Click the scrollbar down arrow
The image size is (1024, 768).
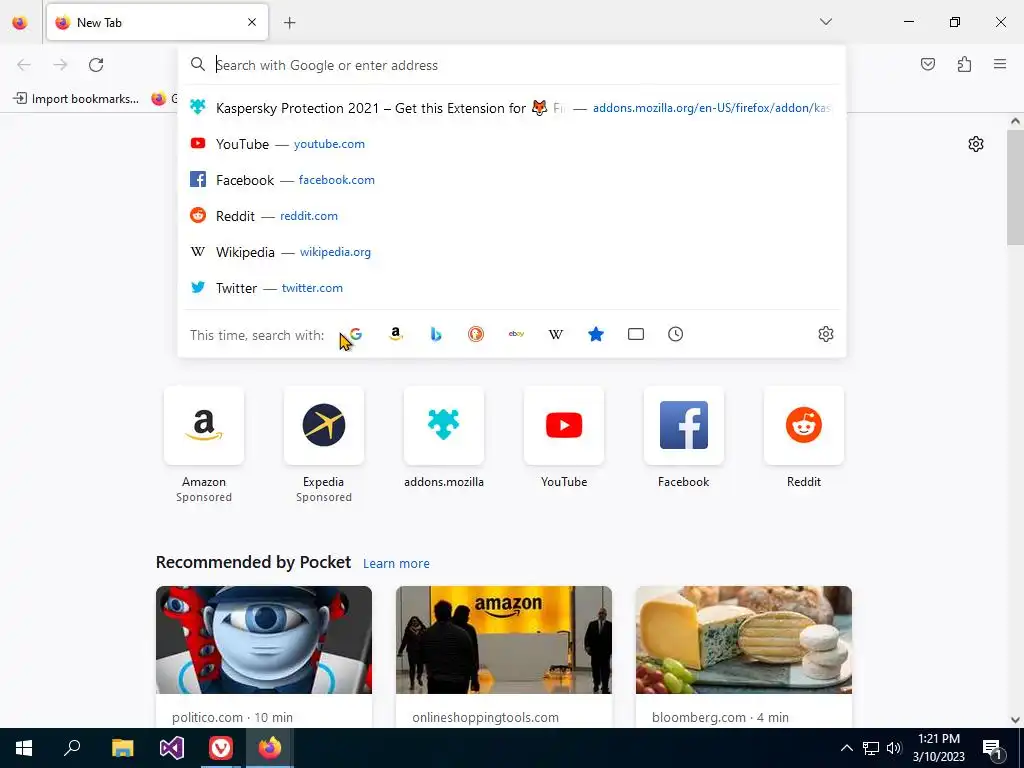1015,720
